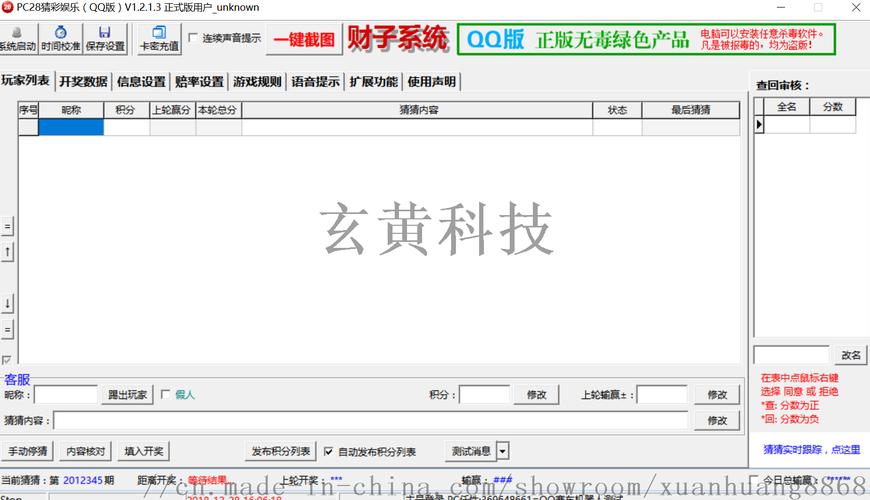Click the move-to-bottom button on left edge
This screenshot has height=500, width=870.
pos(7,330)
